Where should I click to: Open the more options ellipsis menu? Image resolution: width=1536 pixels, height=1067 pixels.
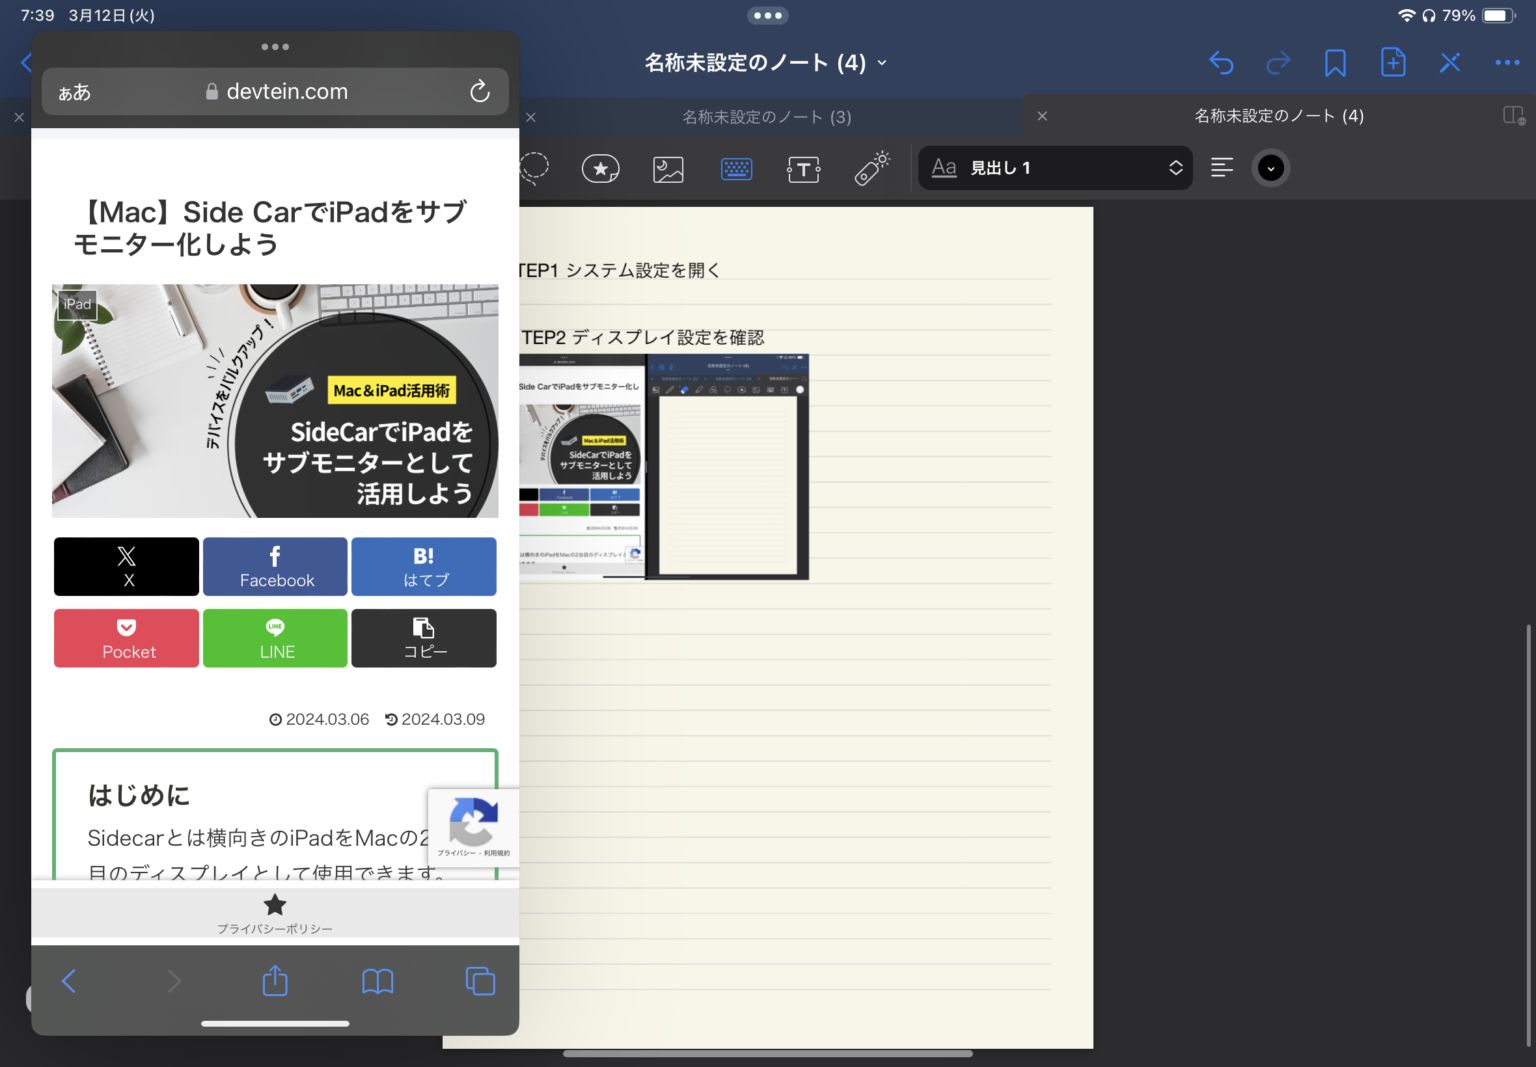[1506, 62]
